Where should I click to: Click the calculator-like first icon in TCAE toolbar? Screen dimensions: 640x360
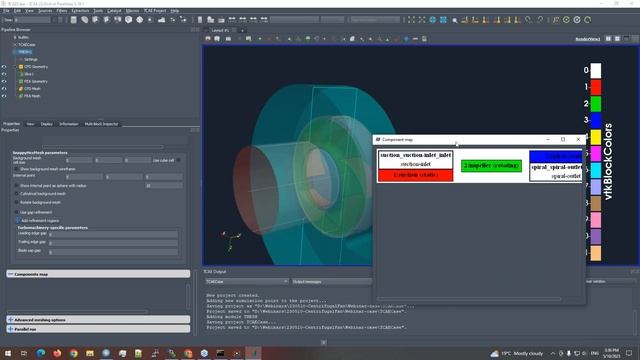click(x=73, y=20)
